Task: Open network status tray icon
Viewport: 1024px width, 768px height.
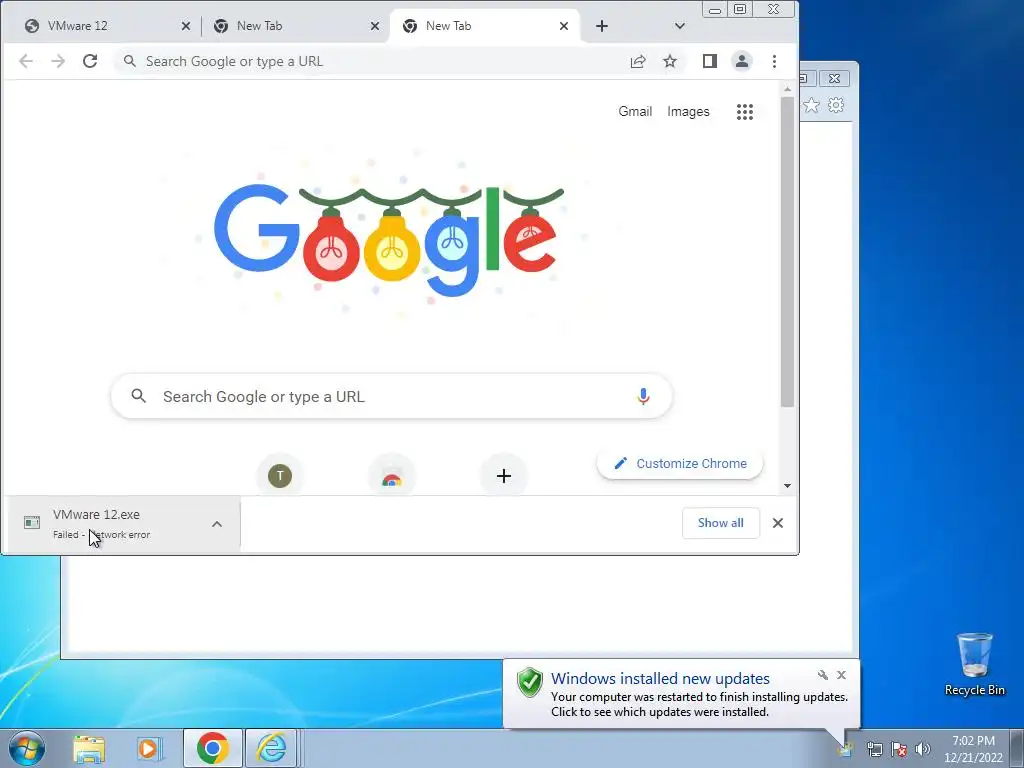Action: click(874, 749)
